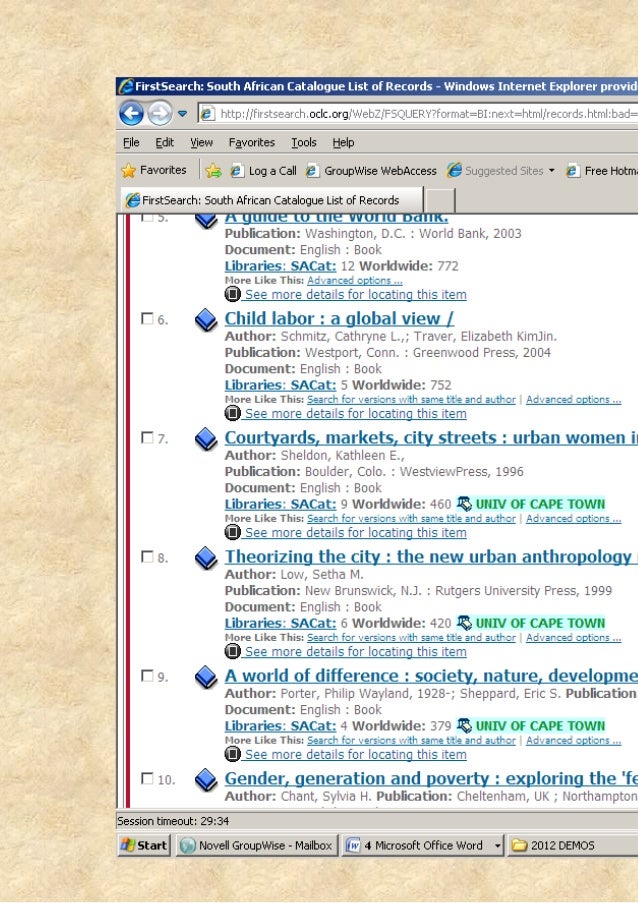The height and width of the screenshot is (903, 638).
Task: Open the title Gender, generation and poverty
Action: tap(431, 779)
